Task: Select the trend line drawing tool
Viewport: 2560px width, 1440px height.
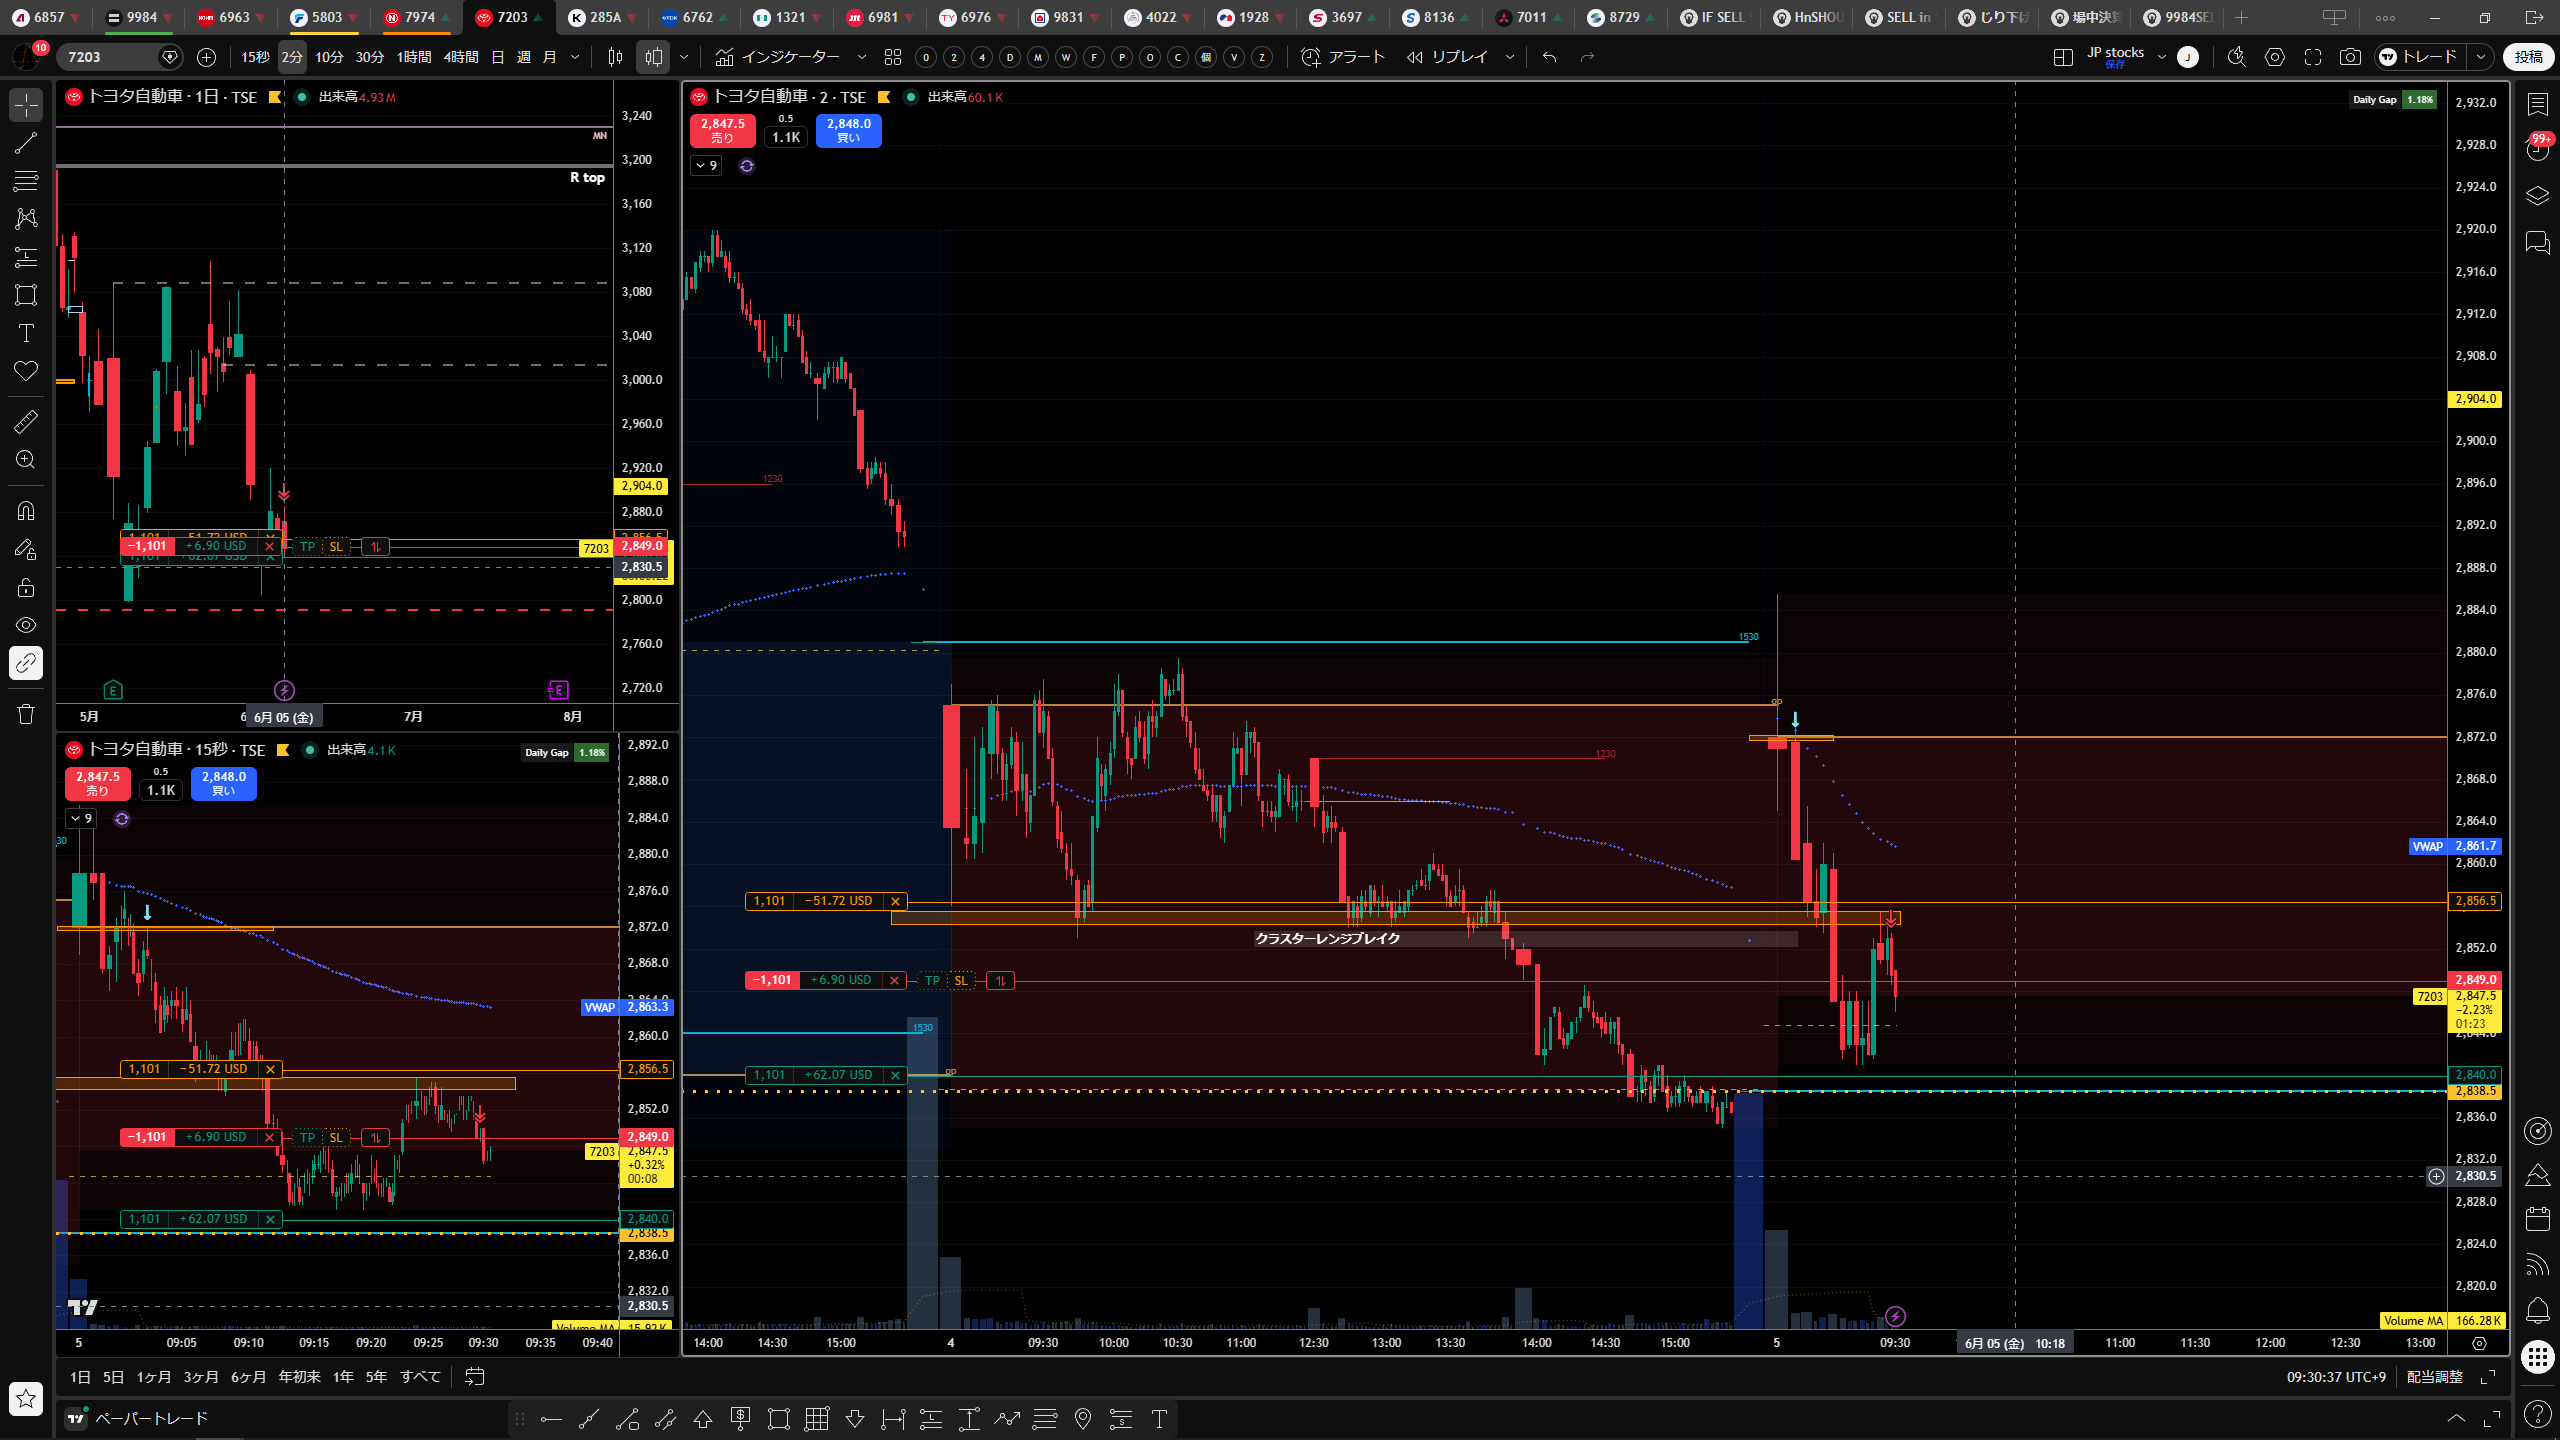Action: pyautogui.click(x=26, y=142)
